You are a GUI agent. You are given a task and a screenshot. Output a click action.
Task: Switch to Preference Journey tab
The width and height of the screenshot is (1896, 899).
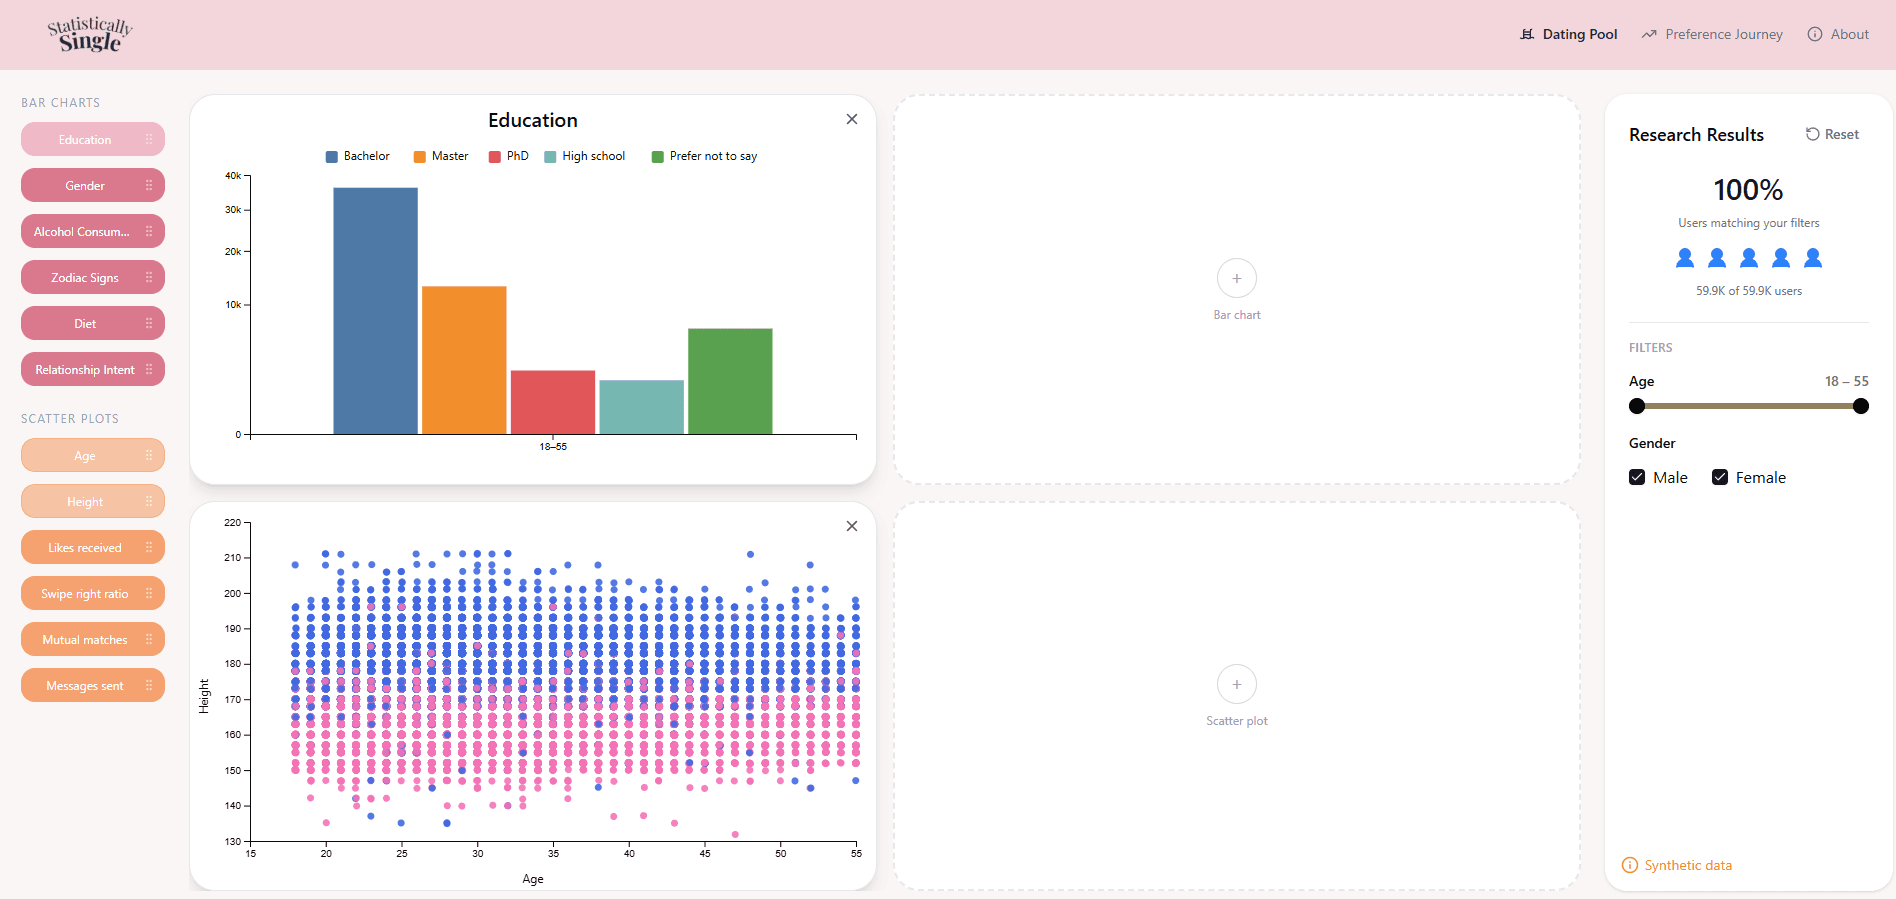[1712, 34]
